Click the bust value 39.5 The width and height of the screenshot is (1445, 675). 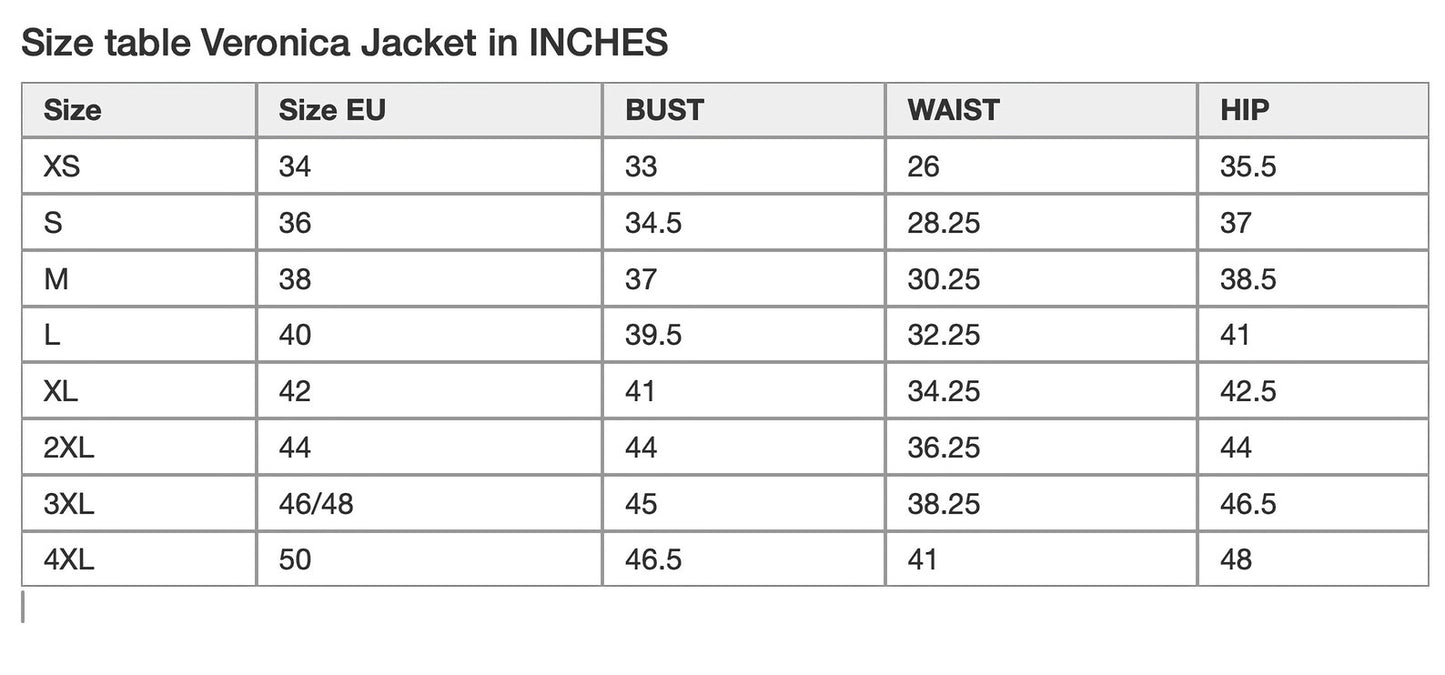[x=653, y=334]
